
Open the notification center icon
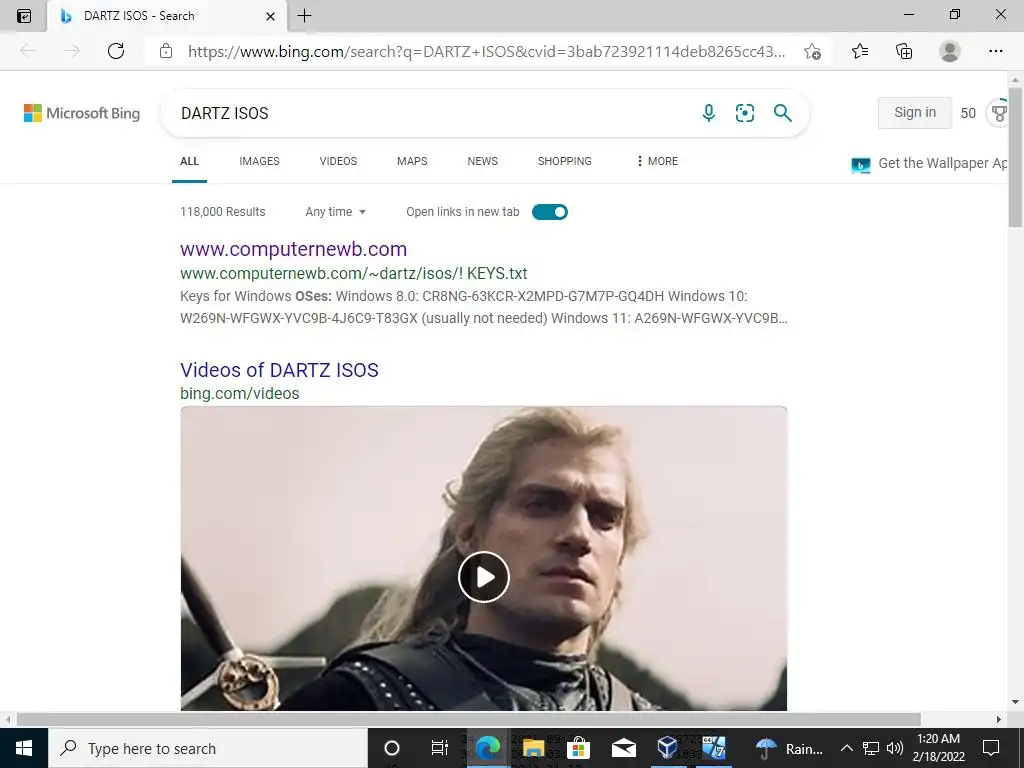(991, 748)
